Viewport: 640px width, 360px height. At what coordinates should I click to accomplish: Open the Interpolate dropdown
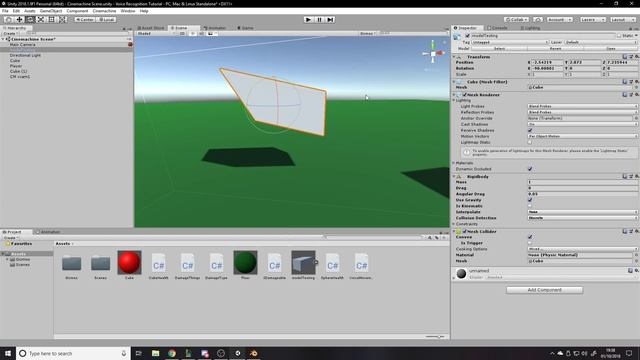[x=582, y=212]
